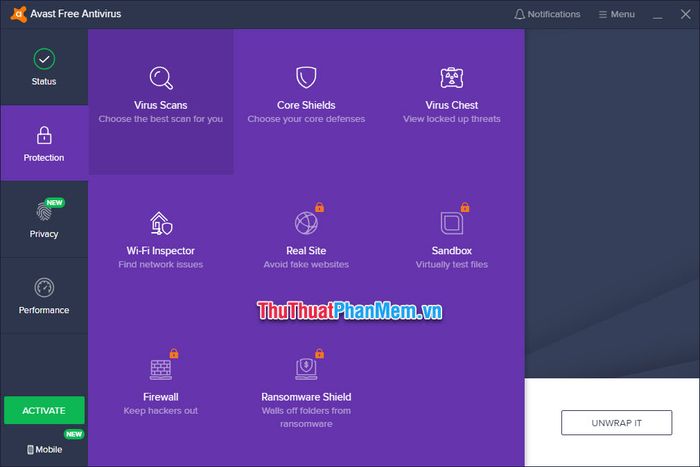Click the UNWRAP IT button

[x=617, y=422]
